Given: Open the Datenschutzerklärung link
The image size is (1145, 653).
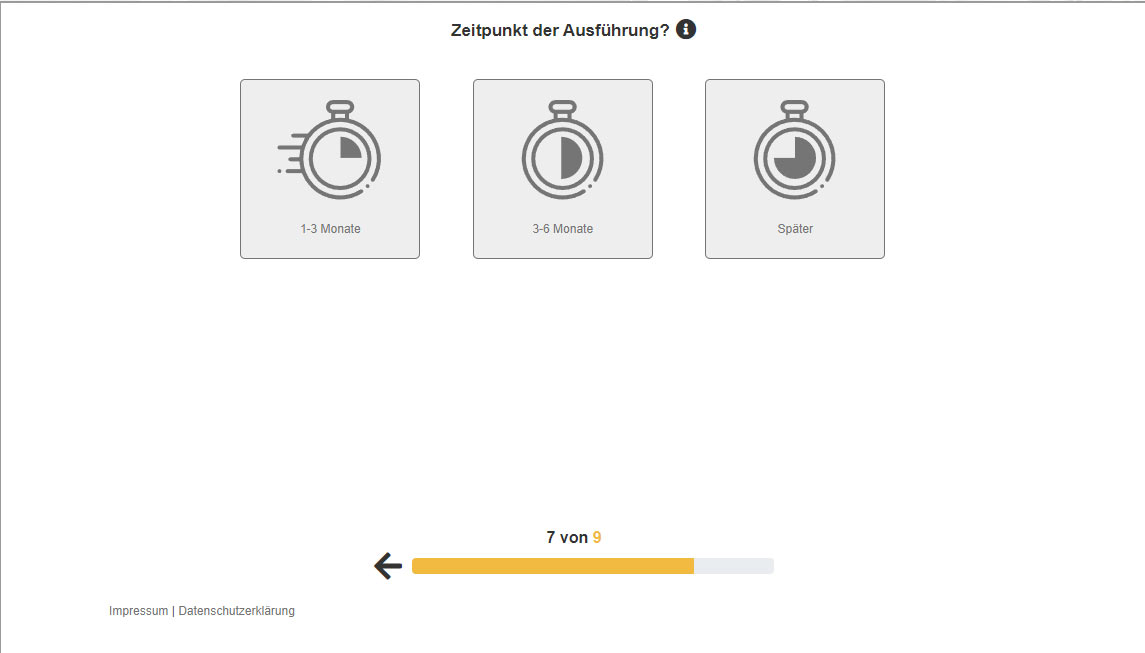Looking at the screenshot, I should pos(237,611).
